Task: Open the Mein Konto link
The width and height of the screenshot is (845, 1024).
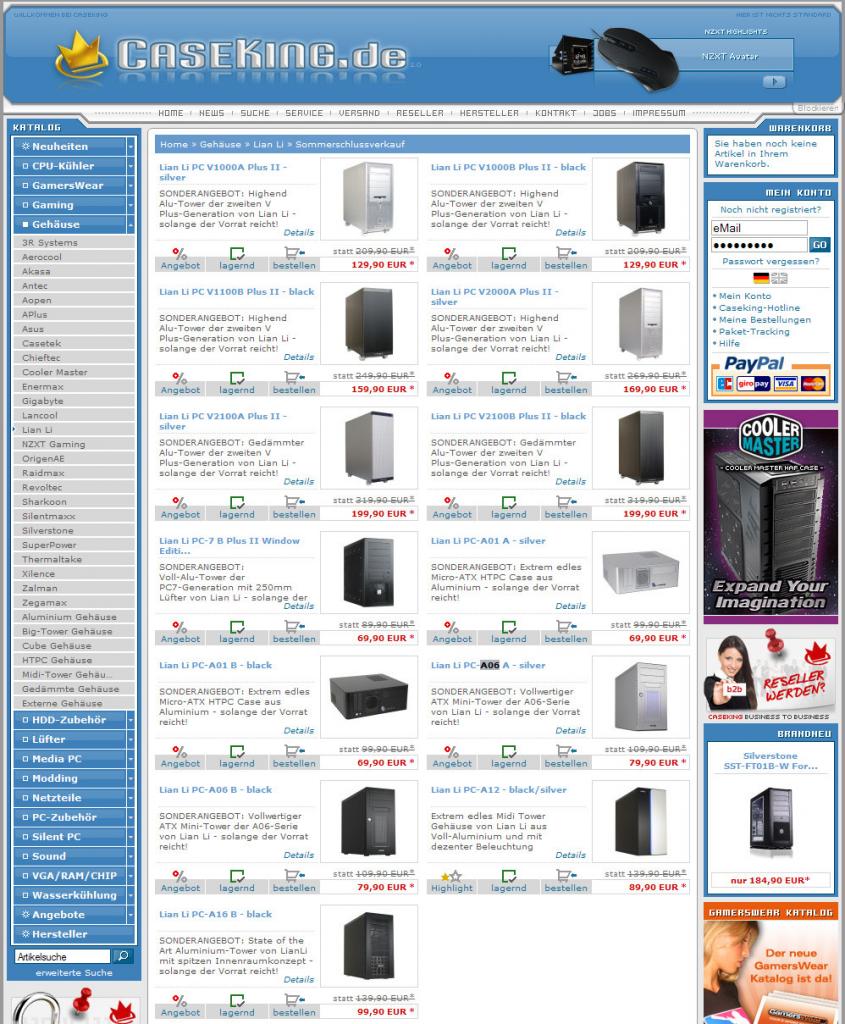Action: 744,296
